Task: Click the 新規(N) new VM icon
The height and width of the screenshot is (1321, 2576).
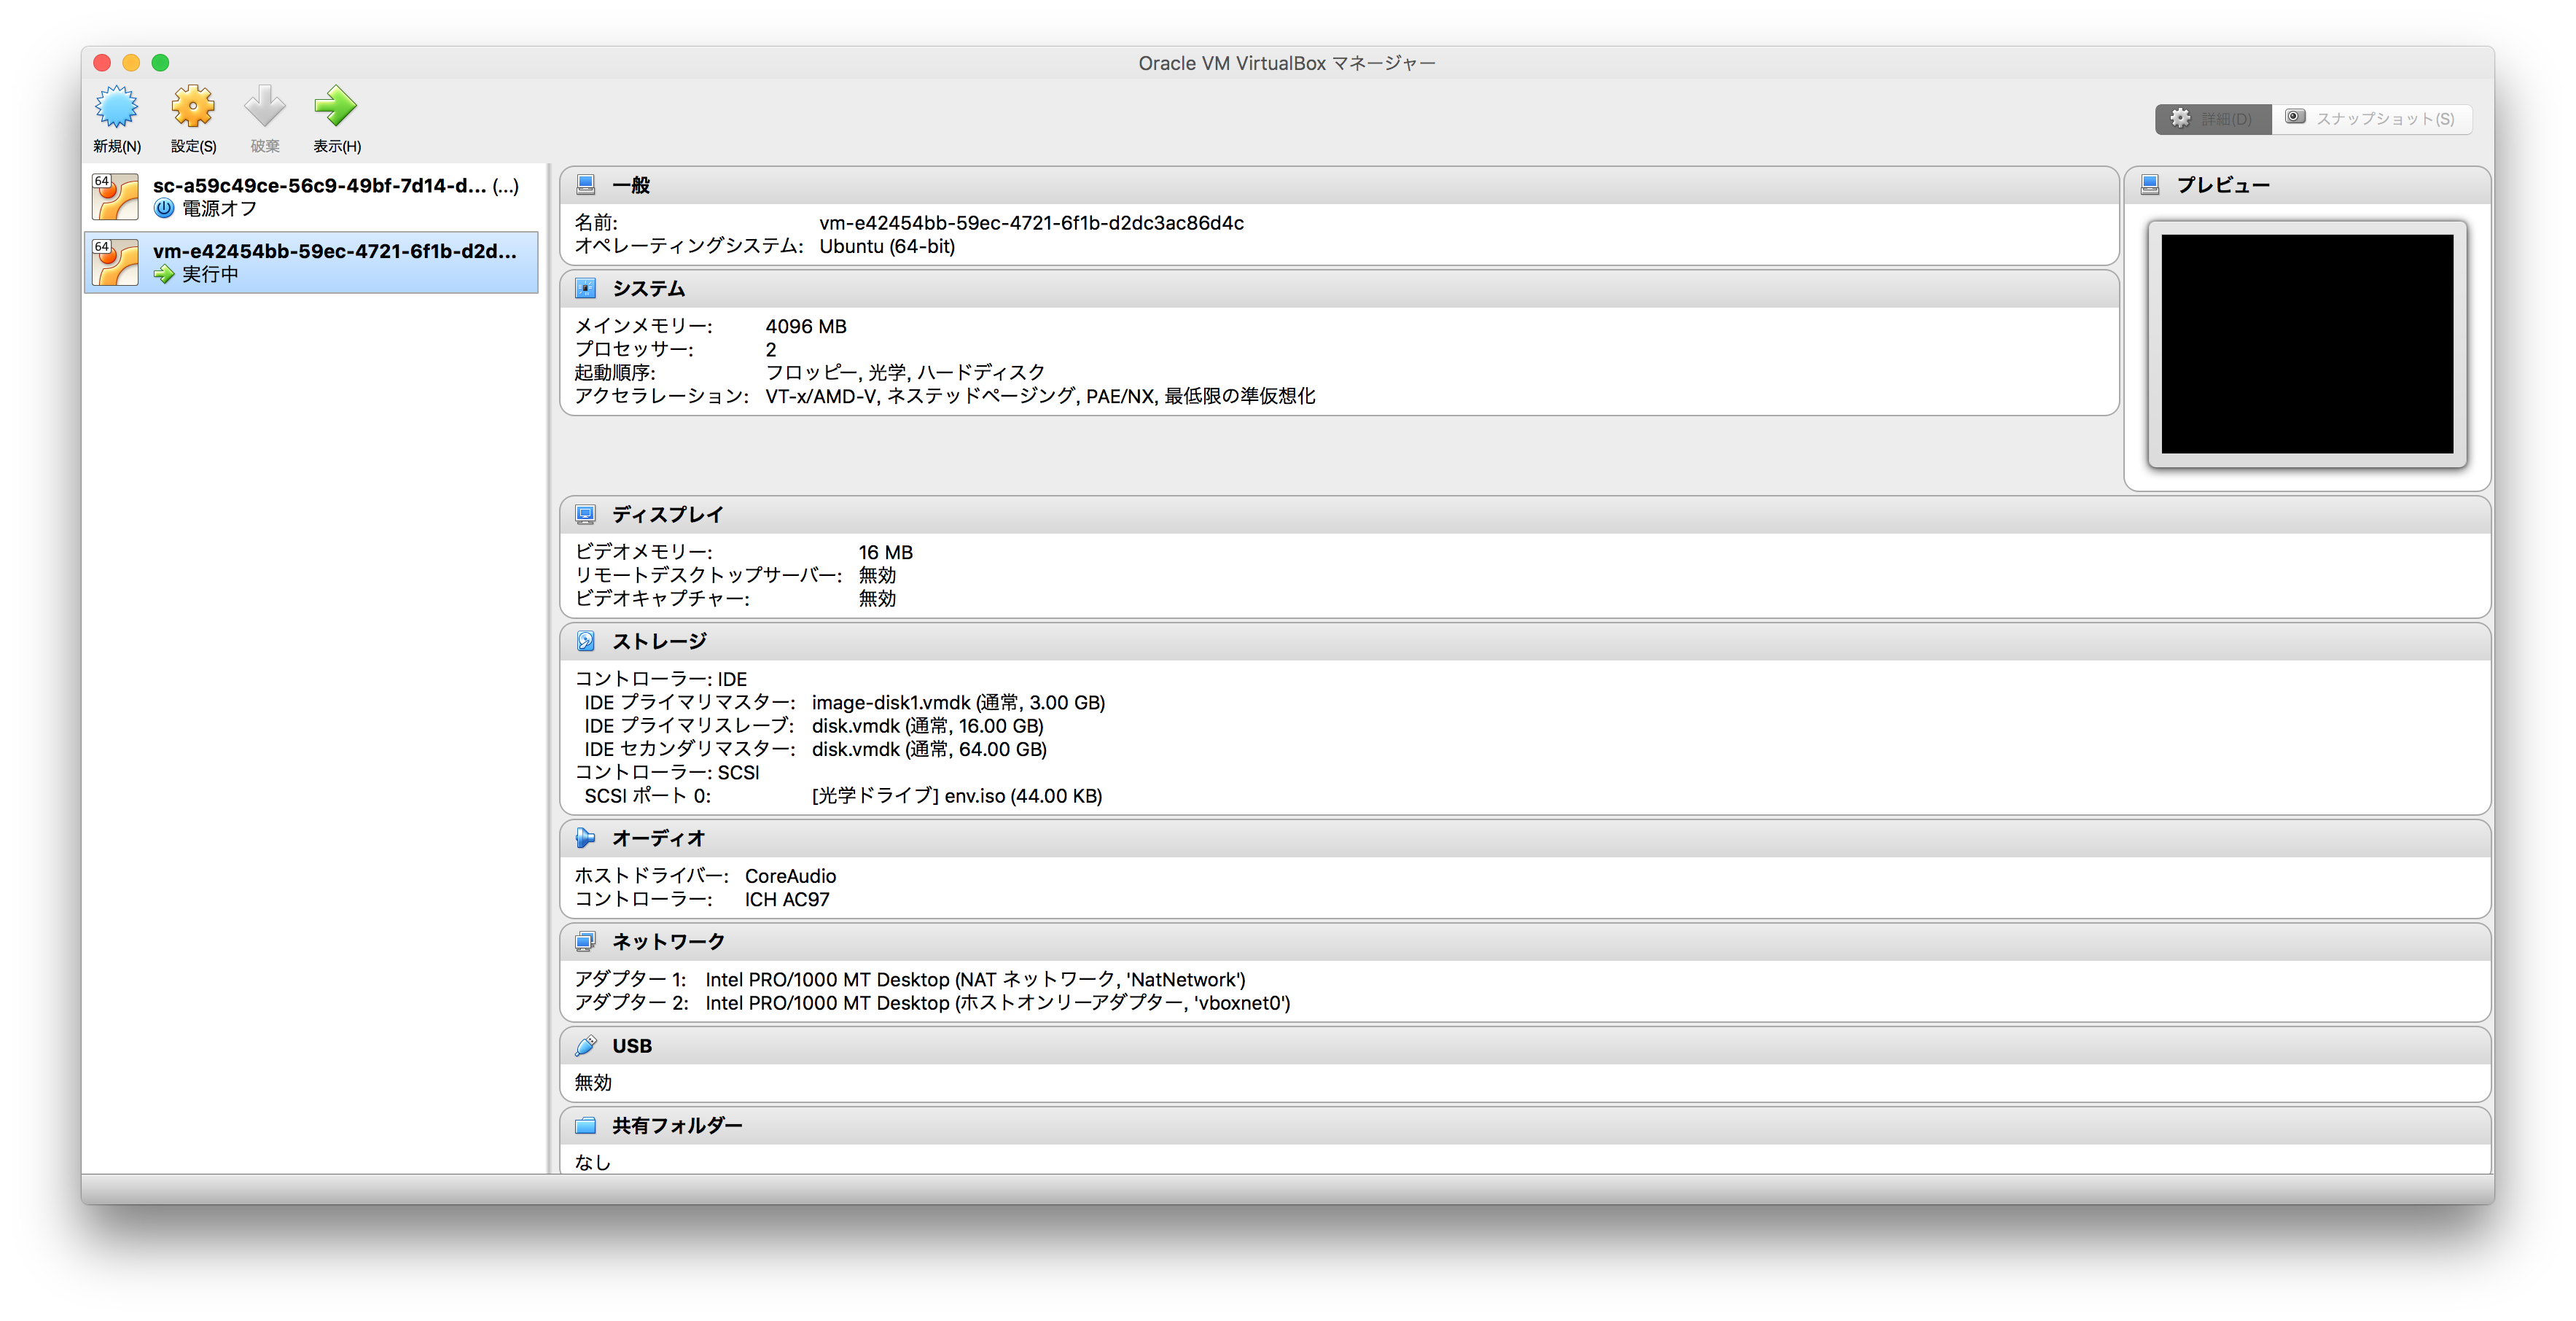Action: (x=116, y=107)
